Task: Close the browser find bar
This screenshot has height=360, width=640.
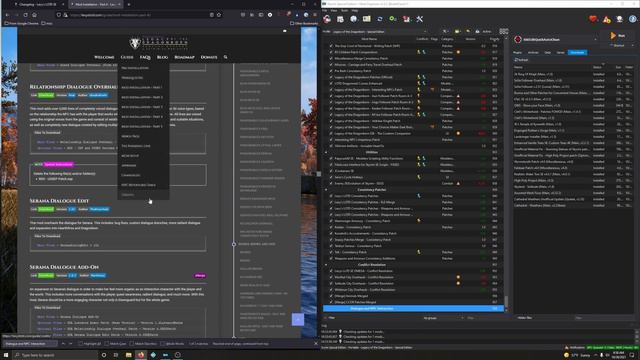Action: tap(316, 344)
